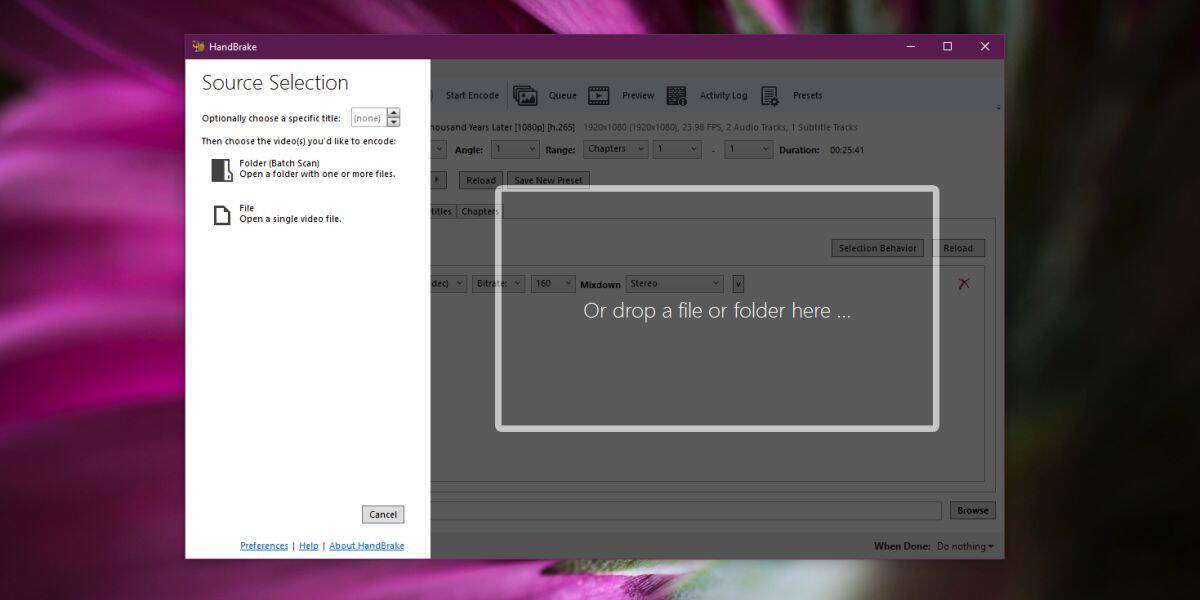Minimize the HandBrake window

coord(910,46)
